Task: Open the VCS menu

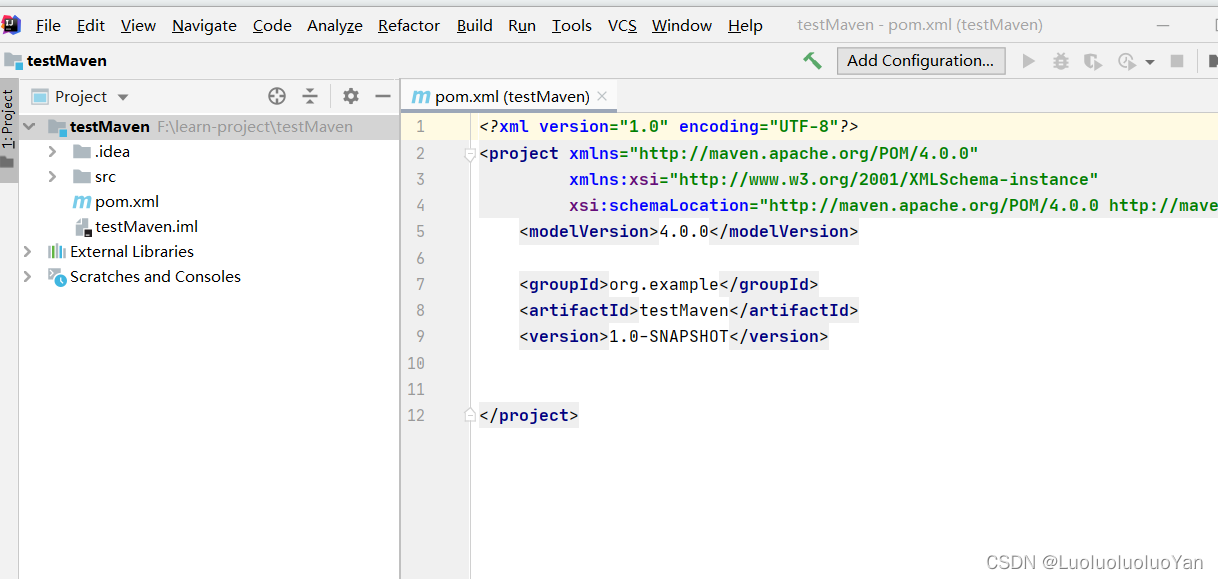Action: click(622, 25)
